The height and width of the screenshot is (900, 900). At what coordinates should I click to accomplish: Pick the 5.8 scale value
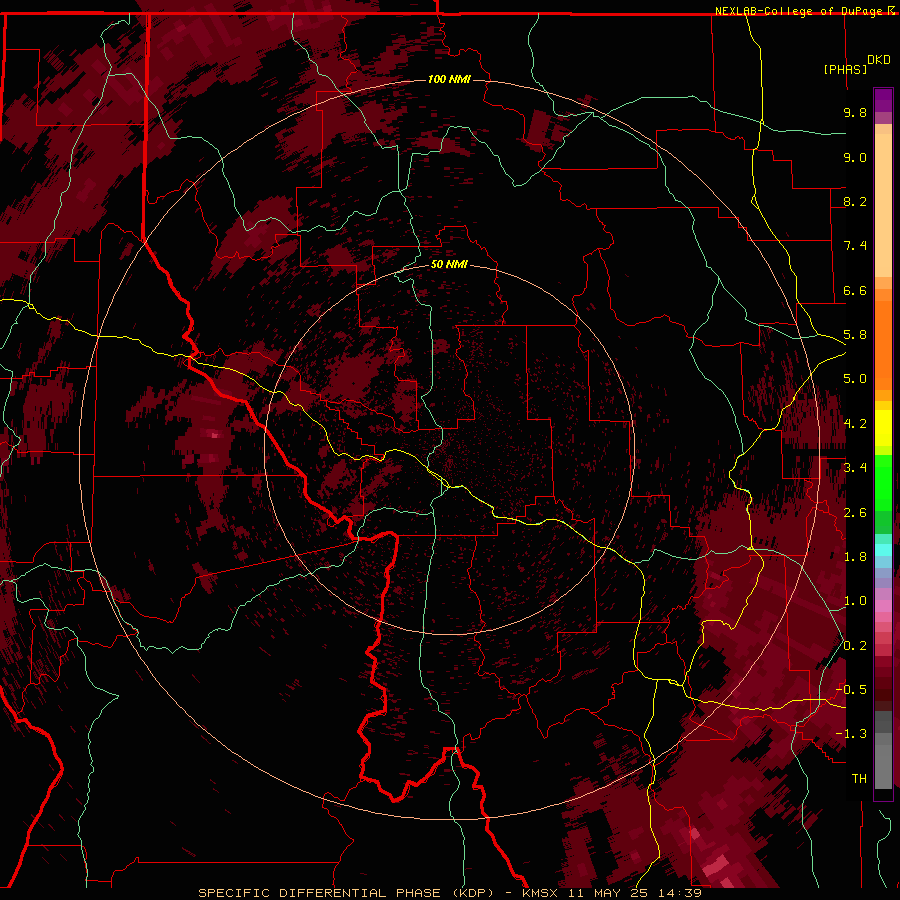pyautogui.click(x=855, y=335)
